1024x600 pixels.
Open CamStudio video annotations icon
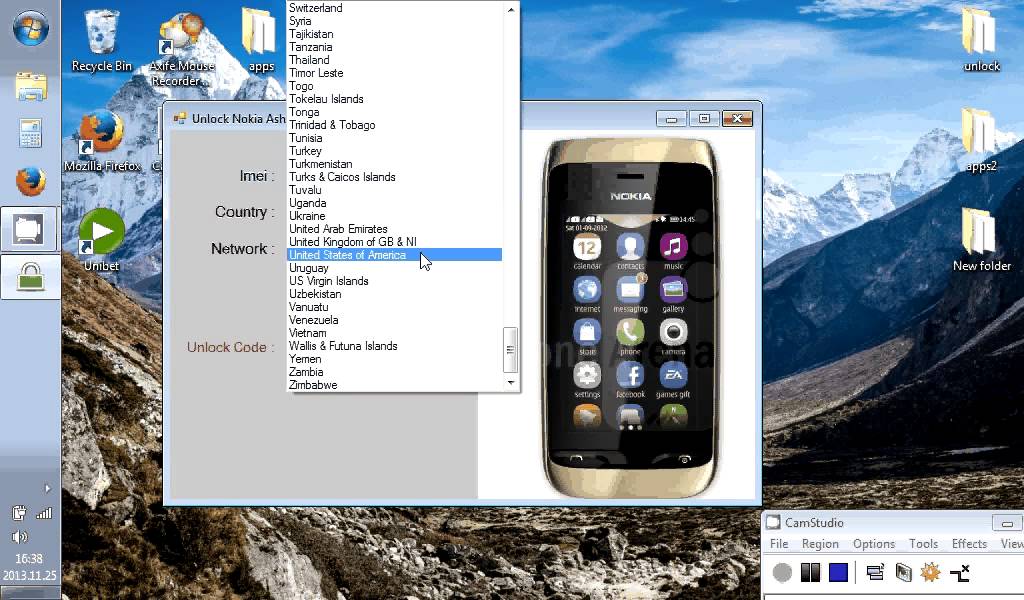click(903, 573)
